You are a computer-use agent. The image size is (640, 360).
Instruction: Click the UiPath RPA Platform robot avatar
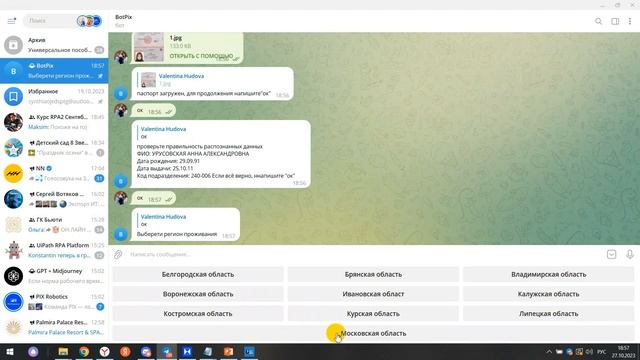tap(13, 250)
